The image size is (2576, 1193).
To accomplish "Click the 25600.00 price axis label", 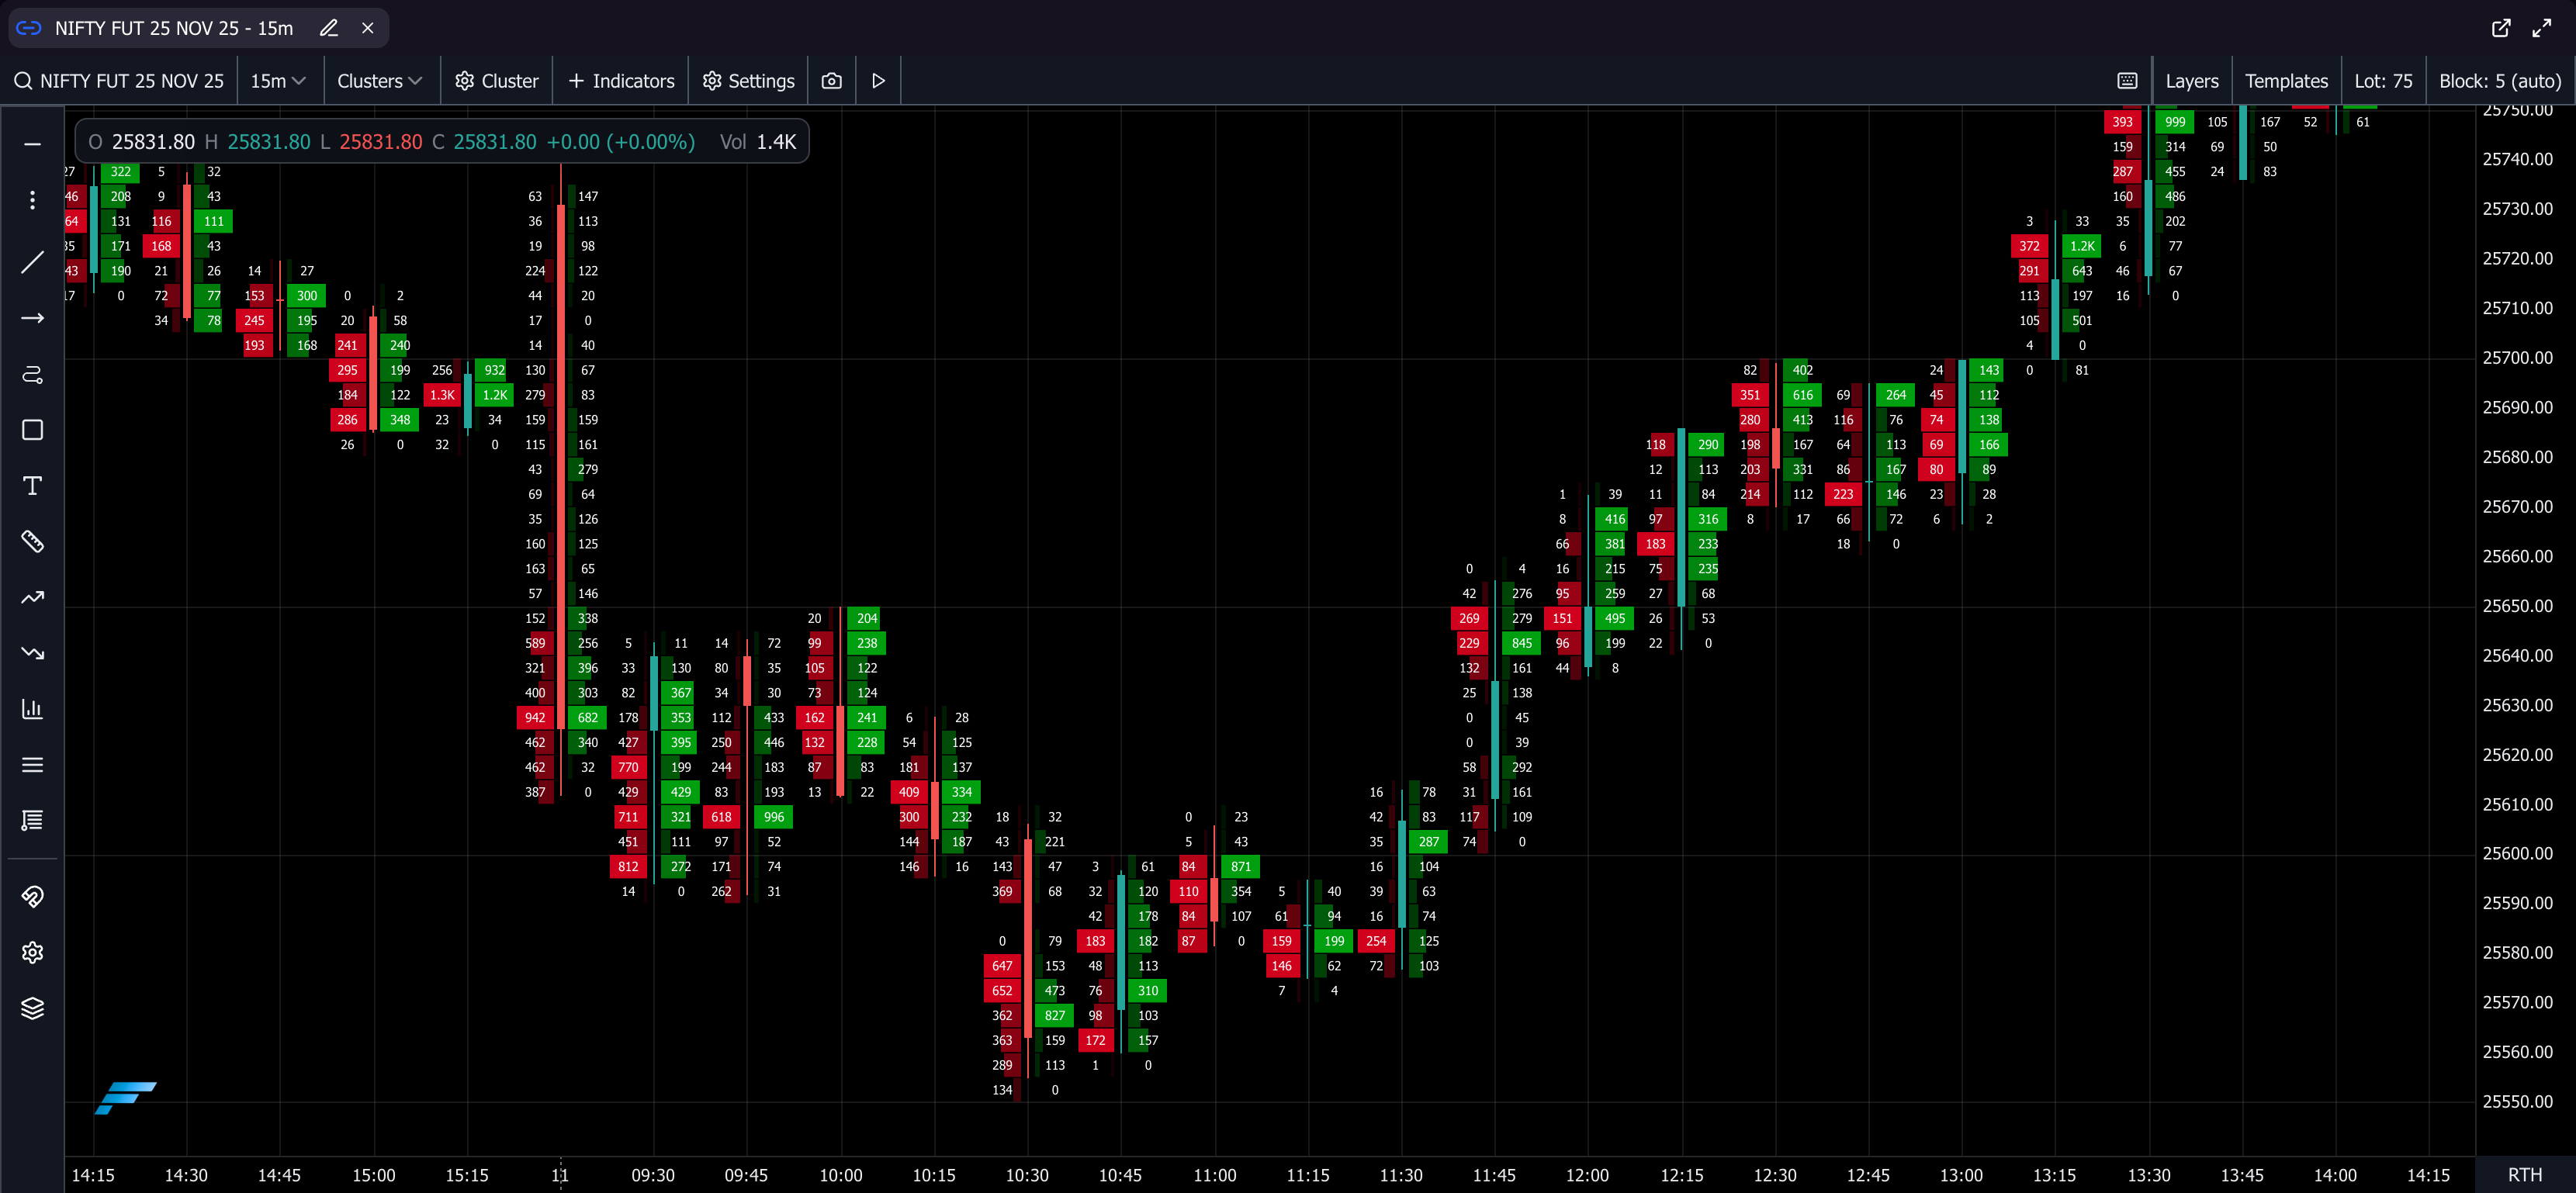I will click(x=2518, y=854).
